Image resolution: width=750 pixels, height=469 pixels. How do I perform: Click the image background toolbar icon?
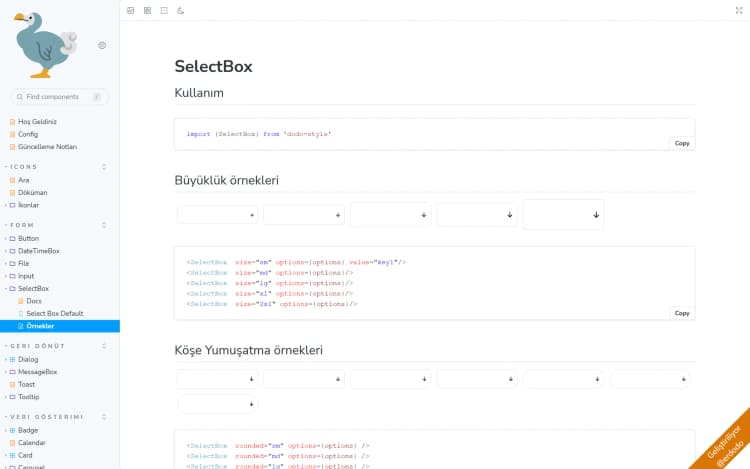[x=131, y=11]
